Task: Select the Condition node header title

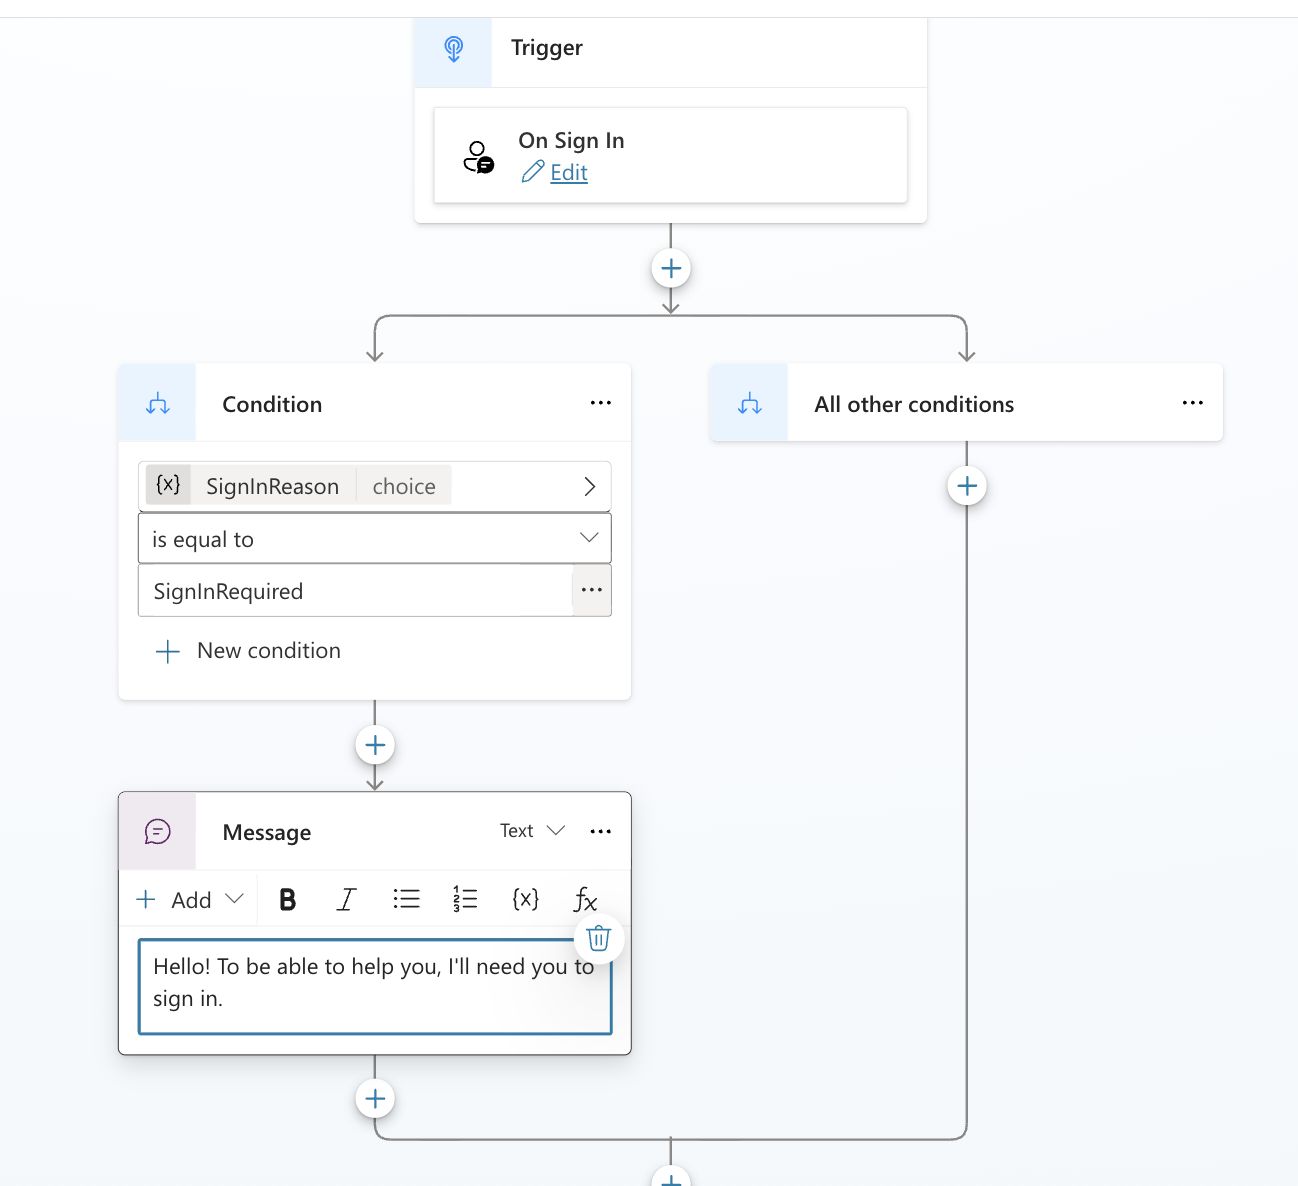Action: click(272, 404)
